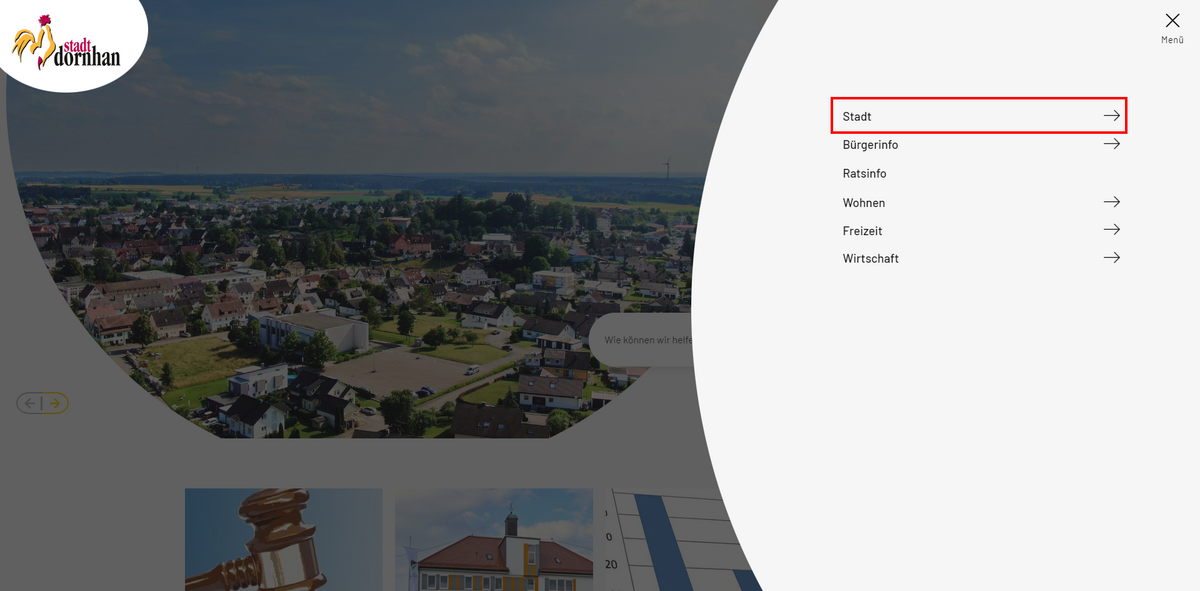Select the Freizeit menu label
1200x591 pixels.
pos(863,231)
